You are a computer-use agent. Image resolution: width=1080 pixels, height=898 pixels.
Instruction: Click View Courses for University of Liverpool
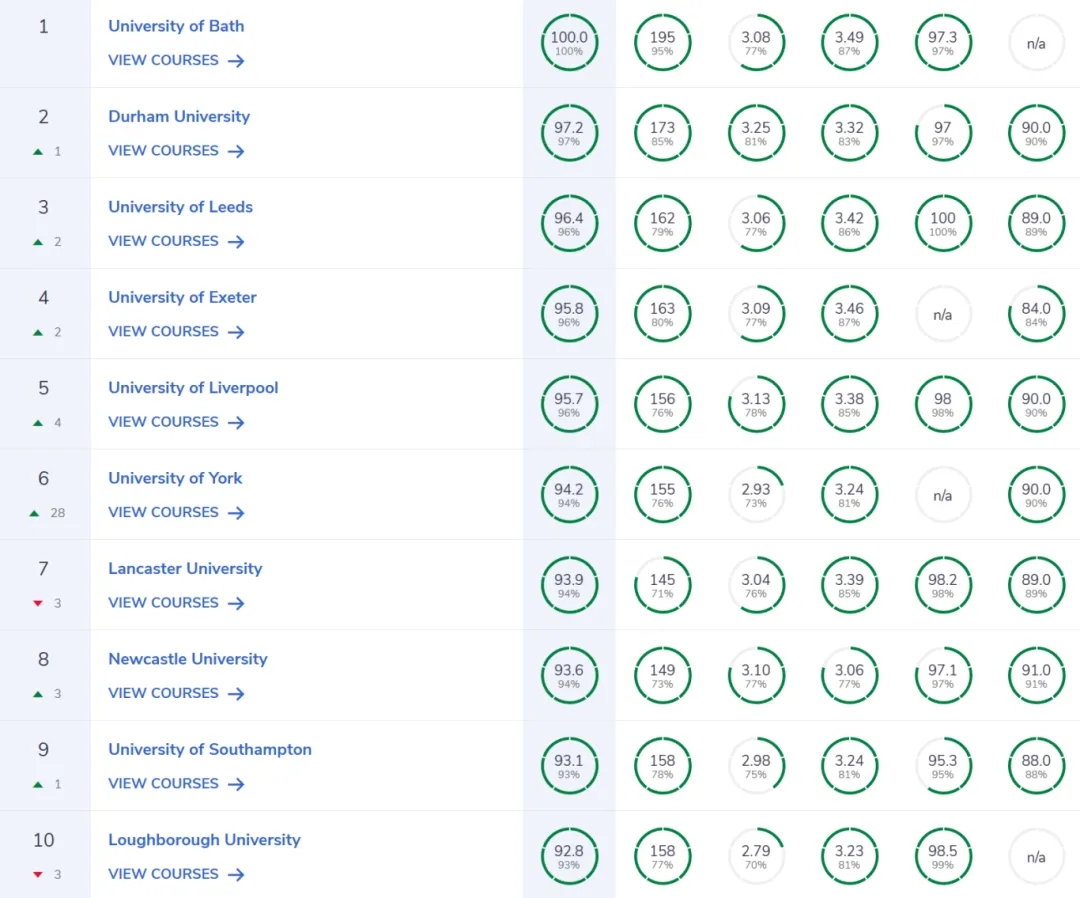point(163,421)
